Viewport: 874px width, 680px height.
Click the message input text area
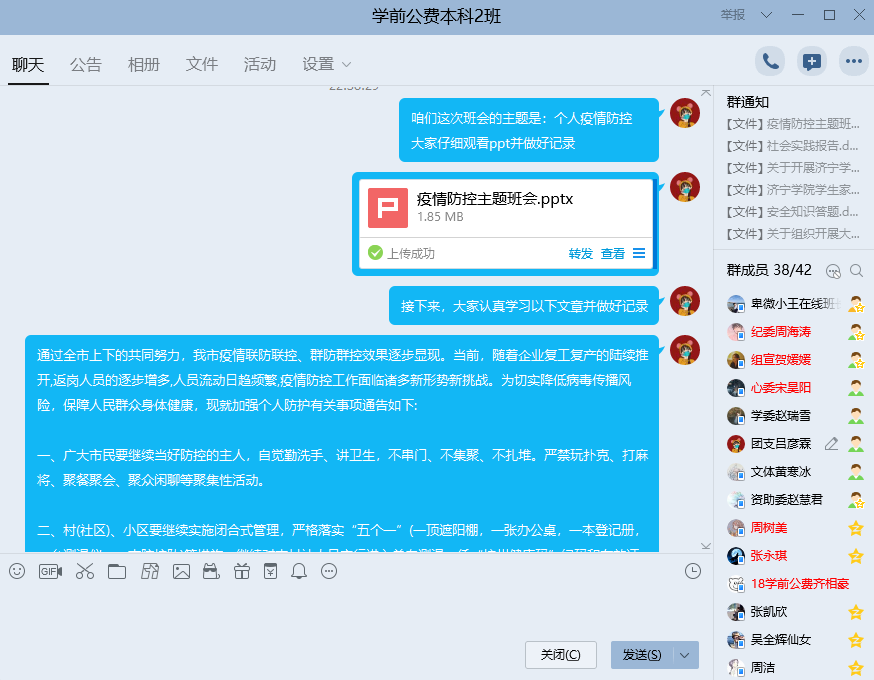click(350, 610)
